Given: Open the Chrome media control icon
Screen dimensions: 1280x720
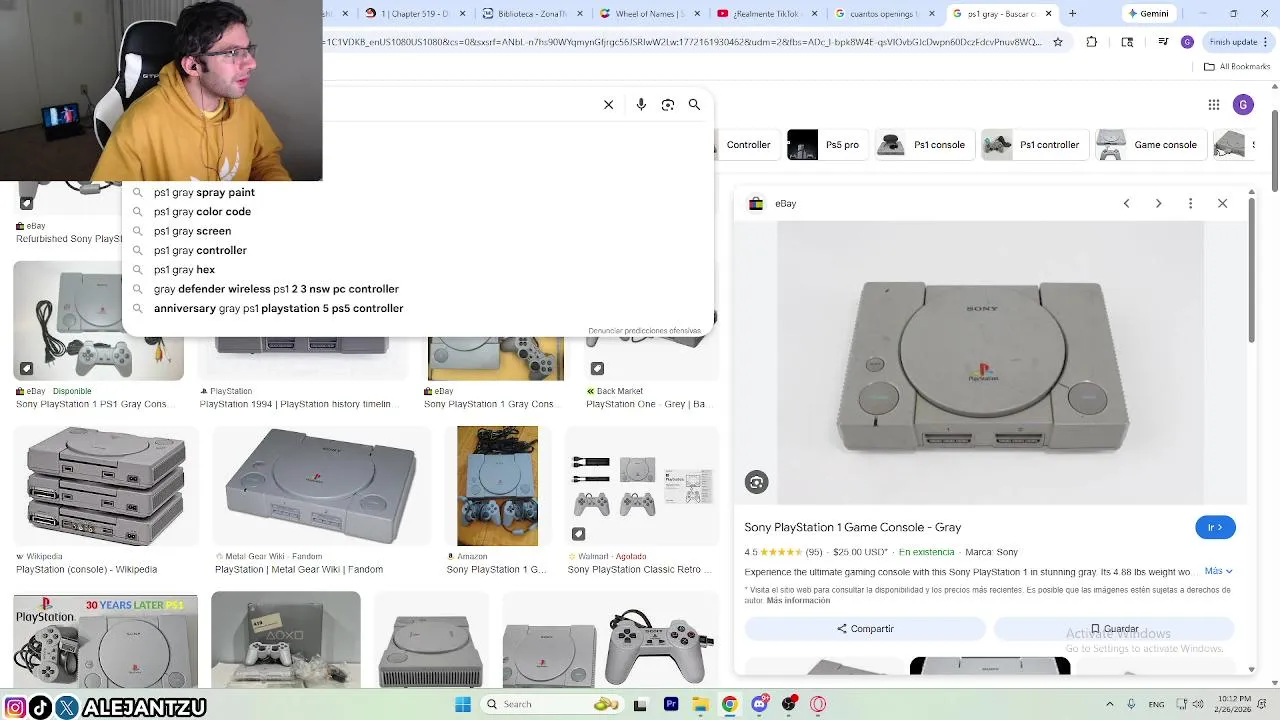Looking at the screenshot, I should click(1163, 42).
